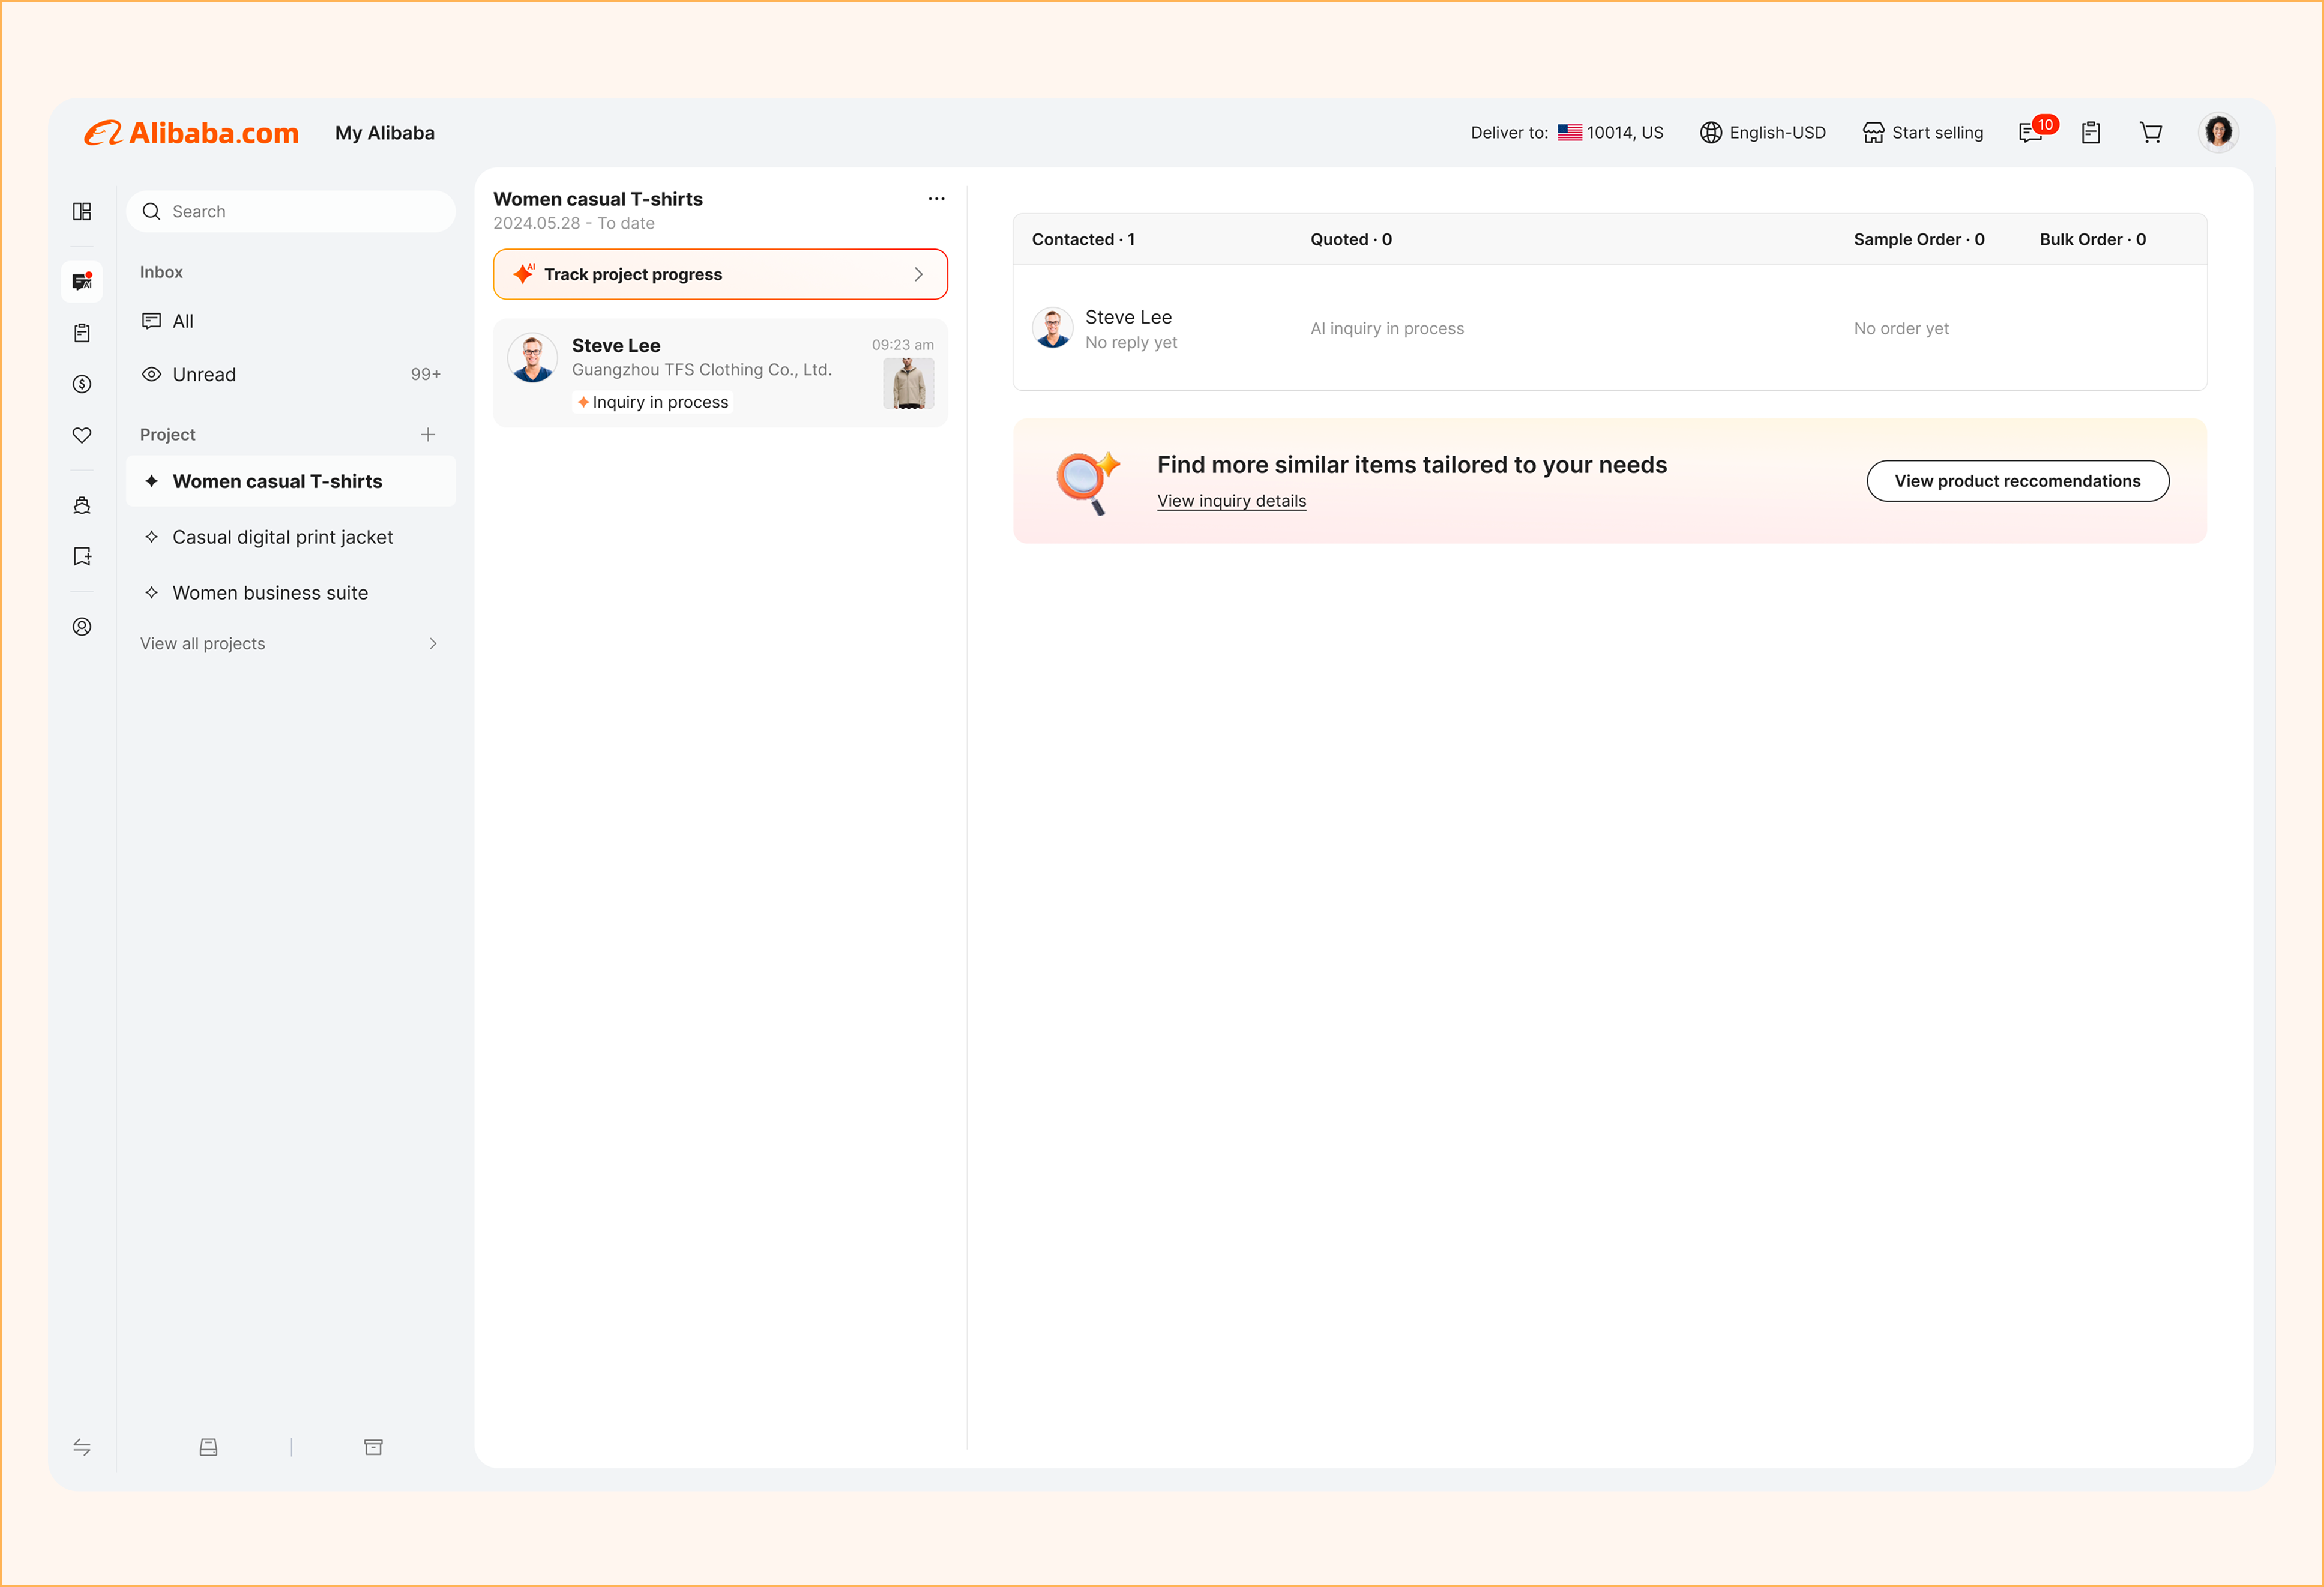Click the Alibaba.com logo
This screenshot has width=2324, height=1587.
pyautogui.click(x=191, y=133)
